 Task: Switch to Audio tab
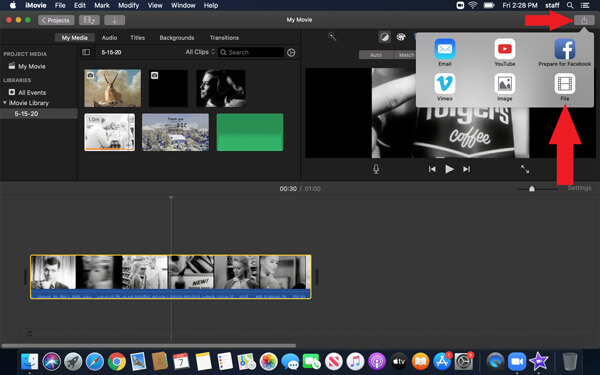(x=109, y=38)
